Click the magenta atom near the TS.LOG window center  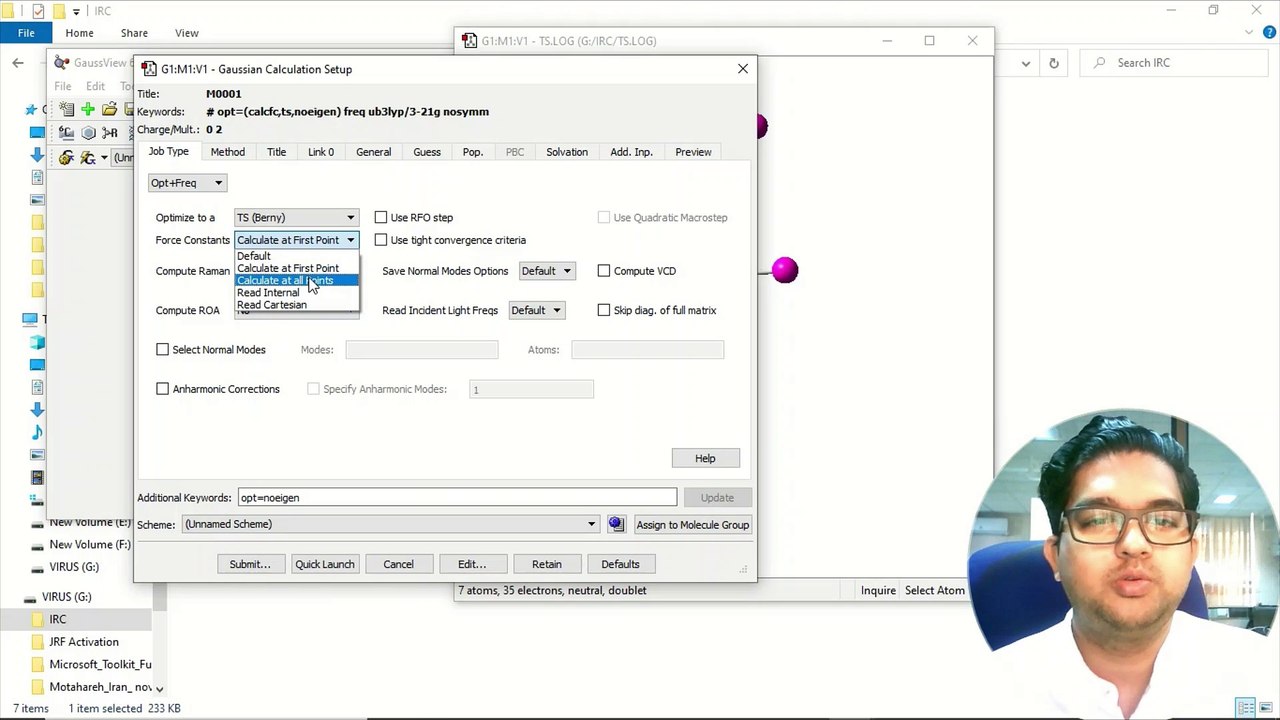[785, 270]
